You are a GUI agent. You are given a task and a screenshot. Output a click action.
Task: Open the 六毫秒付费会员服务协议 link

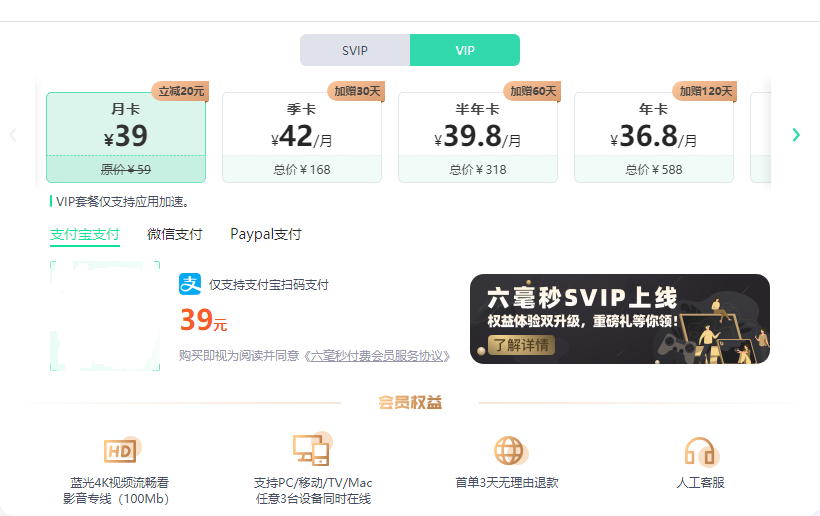point(377,356)
